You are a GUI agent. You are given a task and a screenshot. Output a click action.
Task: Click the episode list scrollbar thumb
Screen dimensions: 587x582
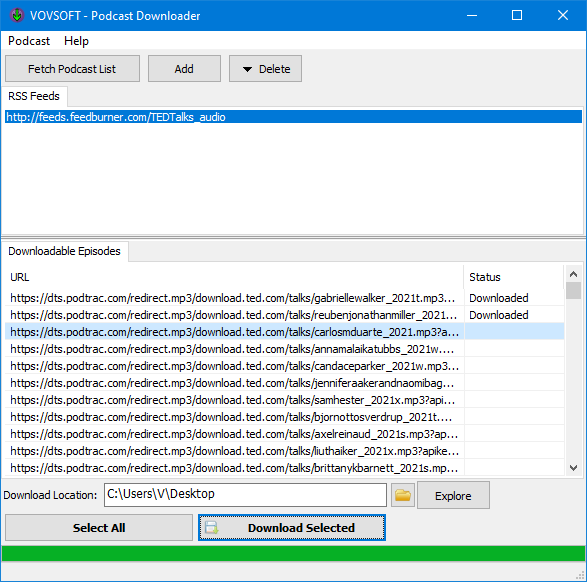(x=573, y=291)
